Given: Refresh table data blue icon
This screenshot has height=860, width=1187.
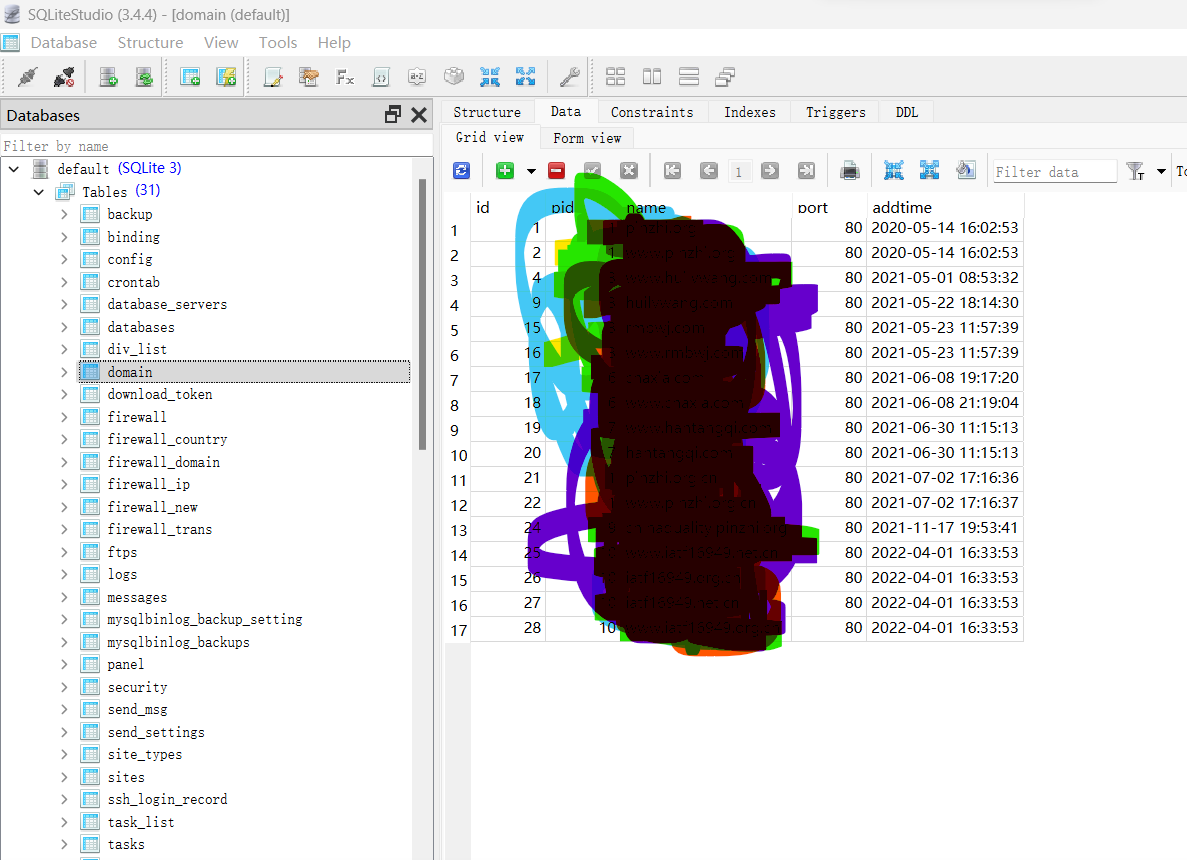Looking at the screenshot, I should coord(461,171).
